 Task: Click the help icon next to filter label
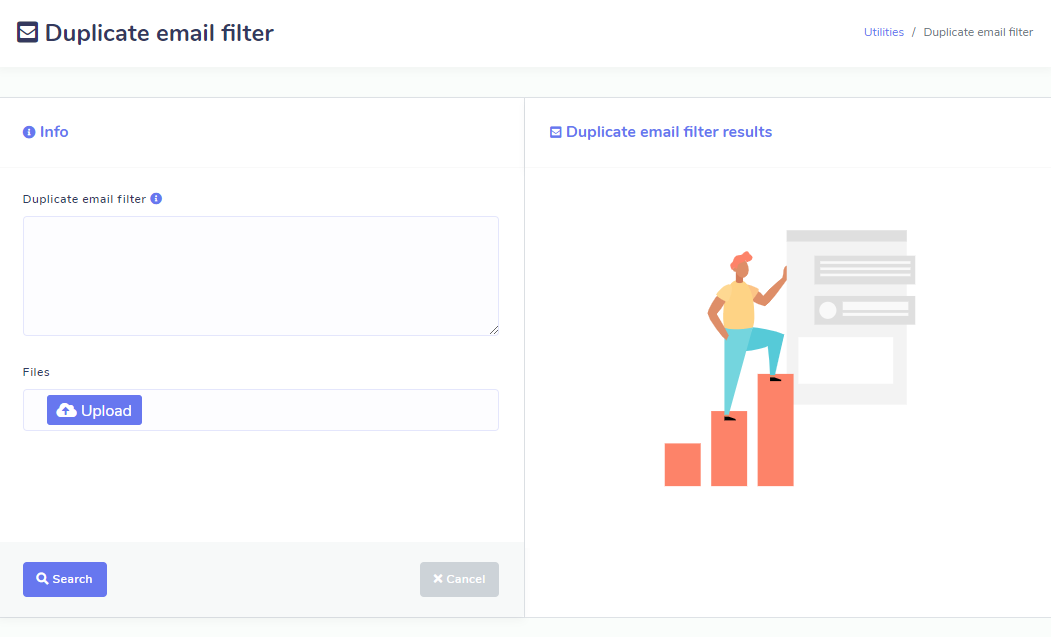[x=156, y=198]
